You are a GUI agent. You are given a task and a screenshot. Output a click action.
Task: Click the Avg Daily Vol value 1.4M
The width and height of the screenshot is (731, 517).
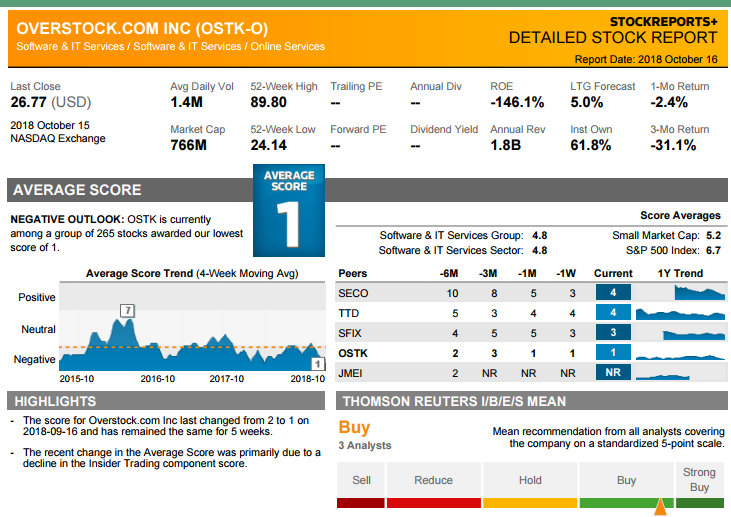tap(186, 102)
